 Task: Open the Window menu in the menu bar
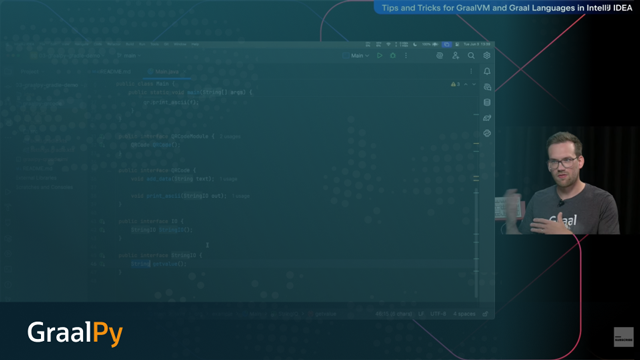[x=180, y=44]
